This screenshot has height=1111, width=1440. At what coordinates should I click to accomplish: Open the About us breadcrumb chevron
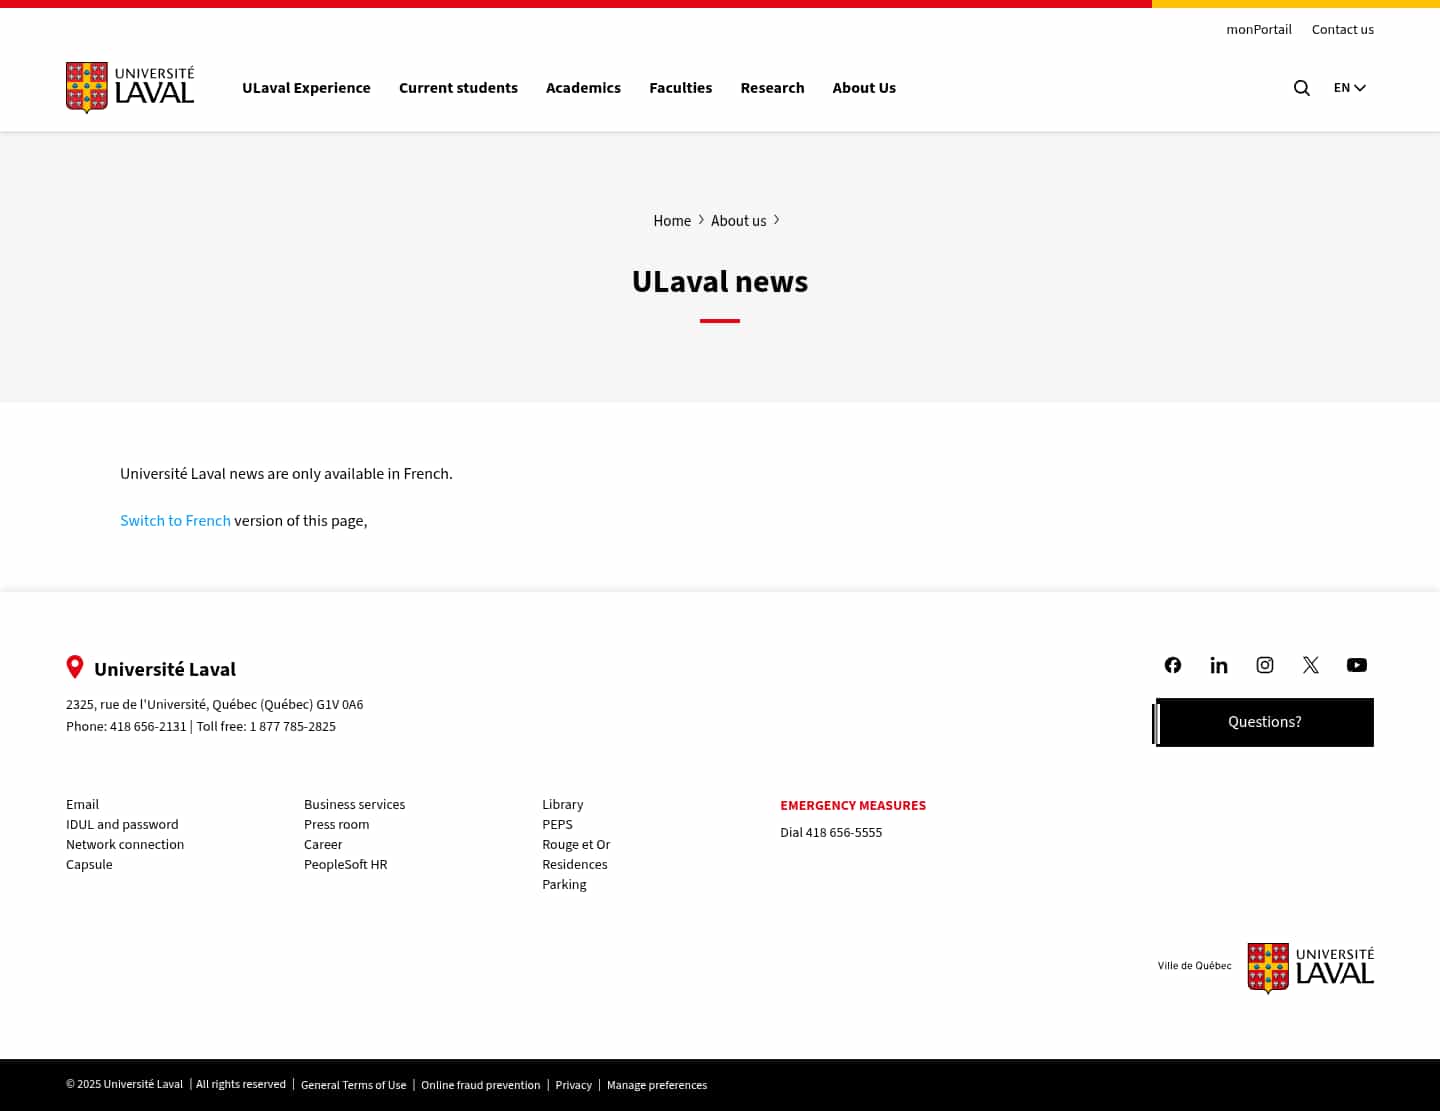776,219
